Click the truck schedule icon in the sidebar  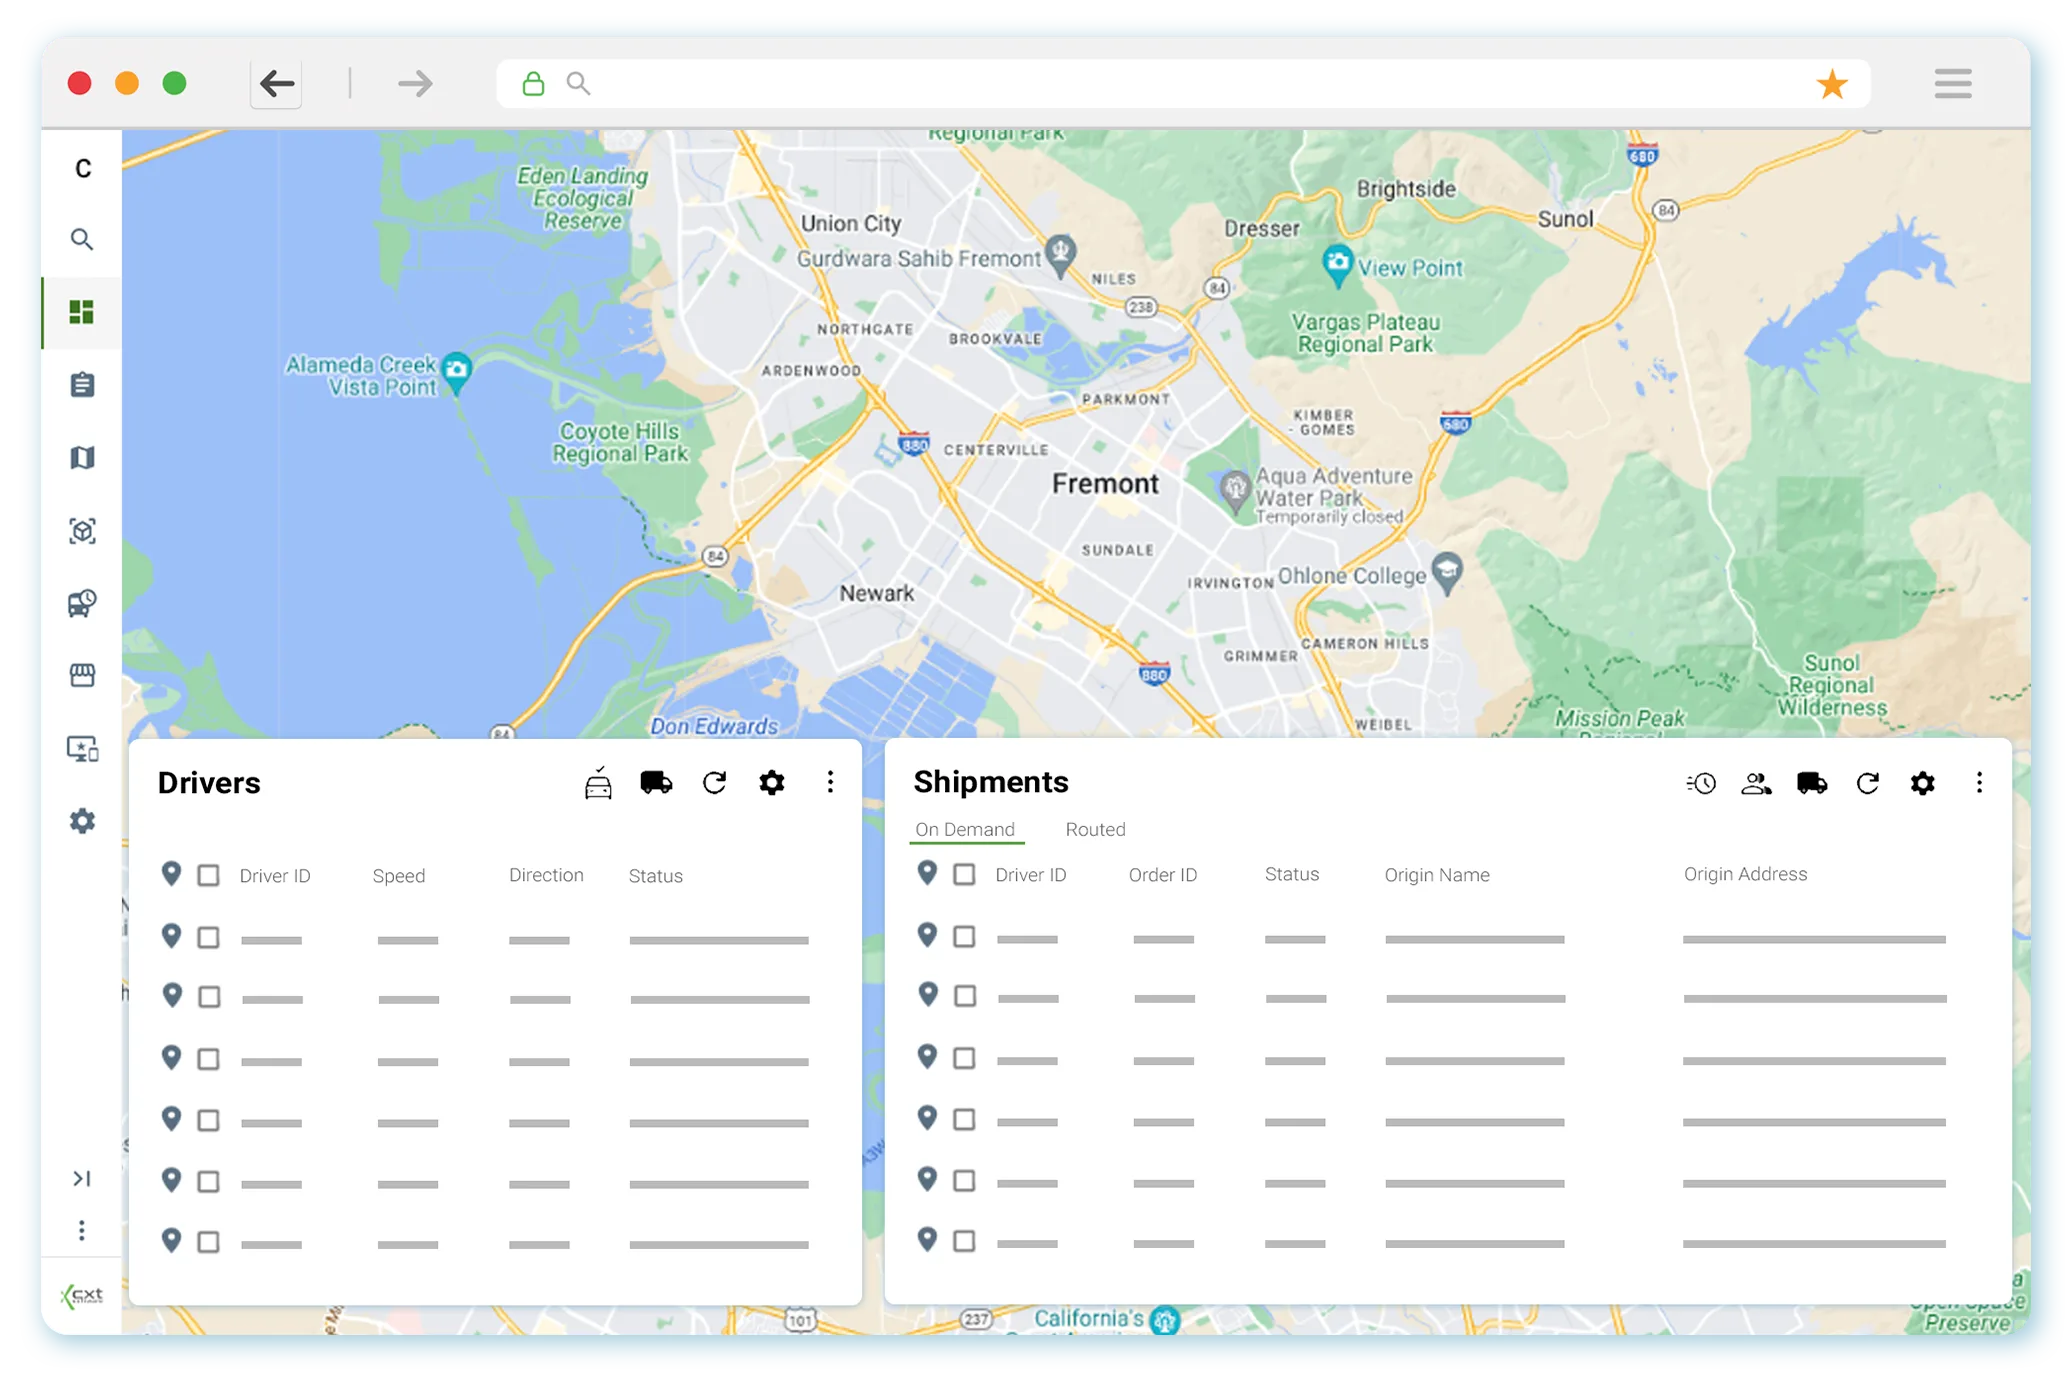coord(82,602)
